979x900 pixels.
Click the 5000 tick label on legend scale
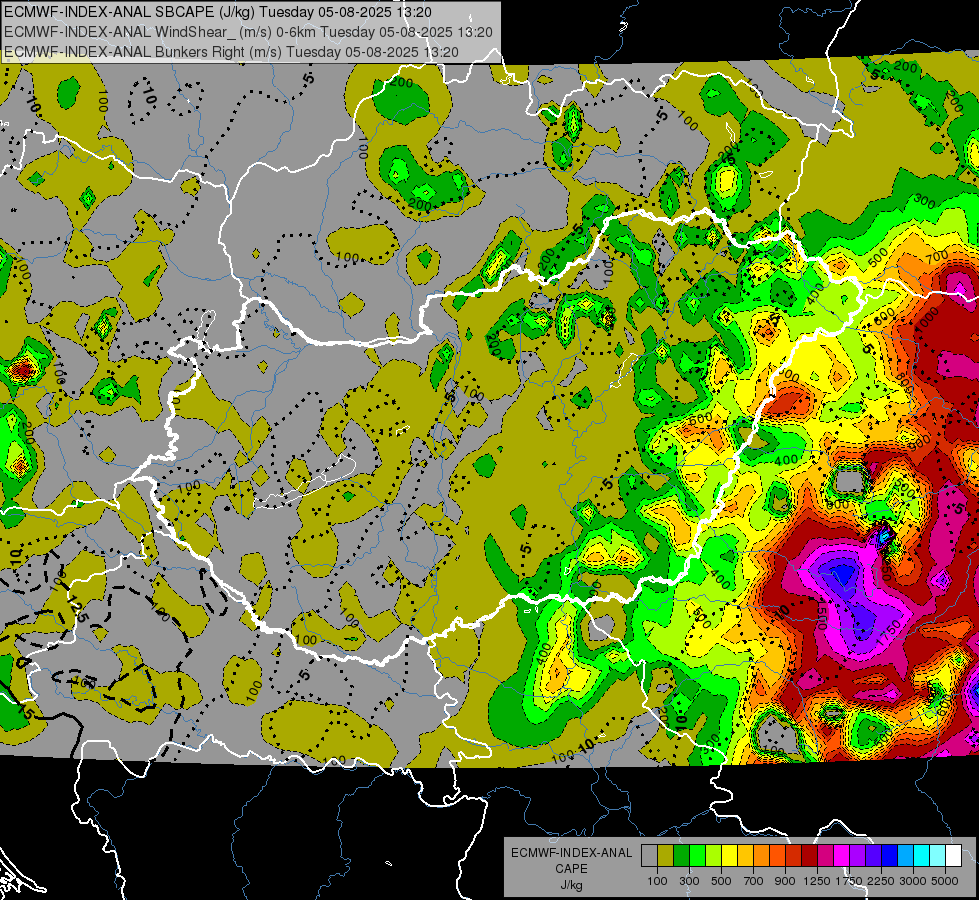pyautogui.click(x=945, y=881)
